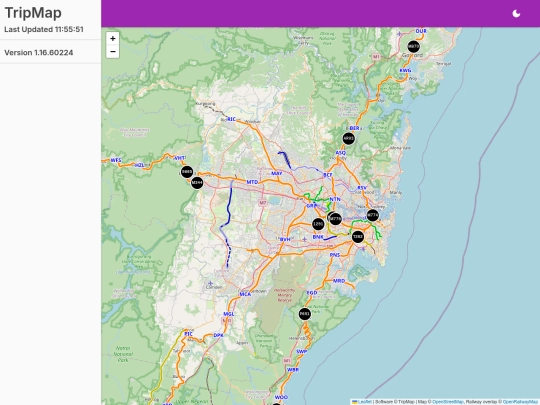Click the TripMap title in sidebar

pyautogui.click(x=33, y=13)
